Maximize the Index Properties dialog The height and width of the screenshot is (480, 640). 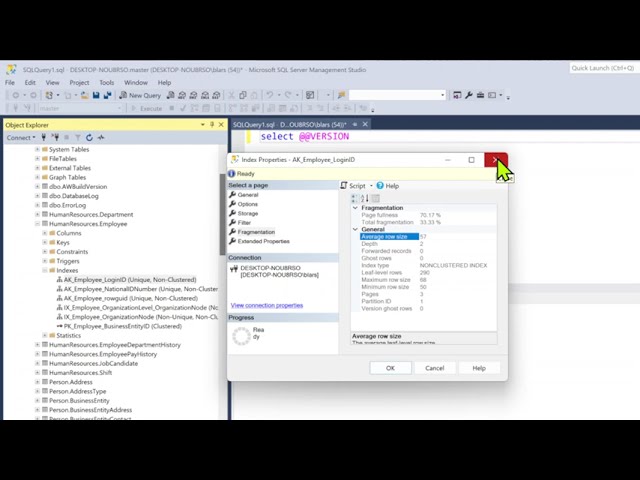coord(471,160)
